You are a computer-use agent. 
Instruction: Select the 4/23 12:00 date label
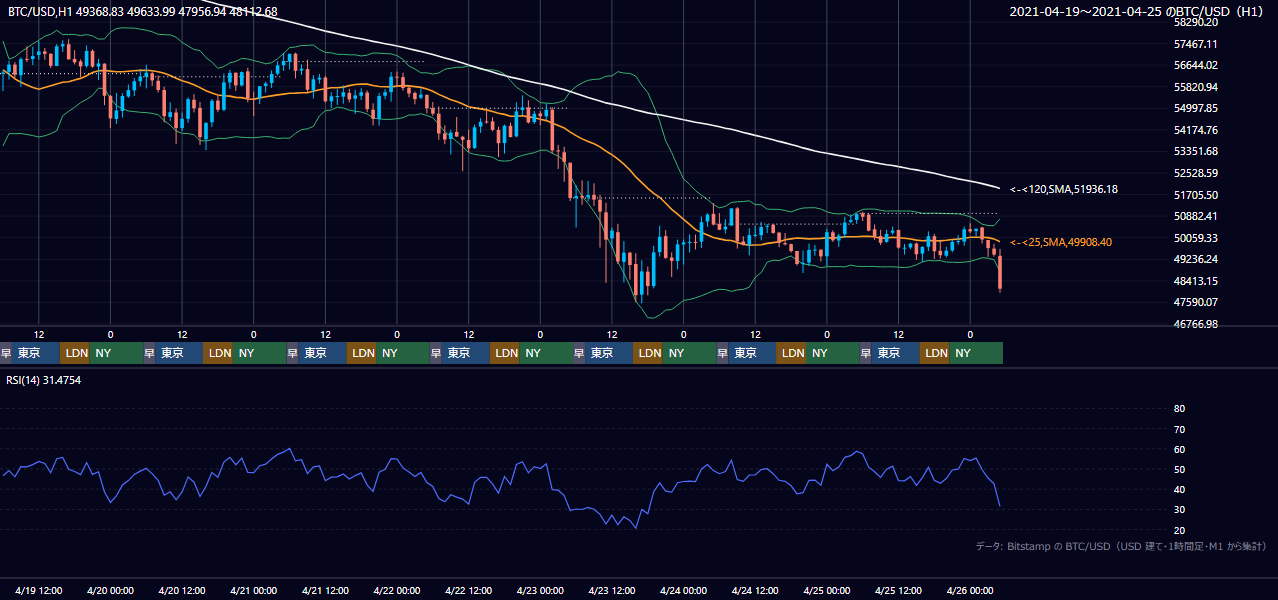612,590
